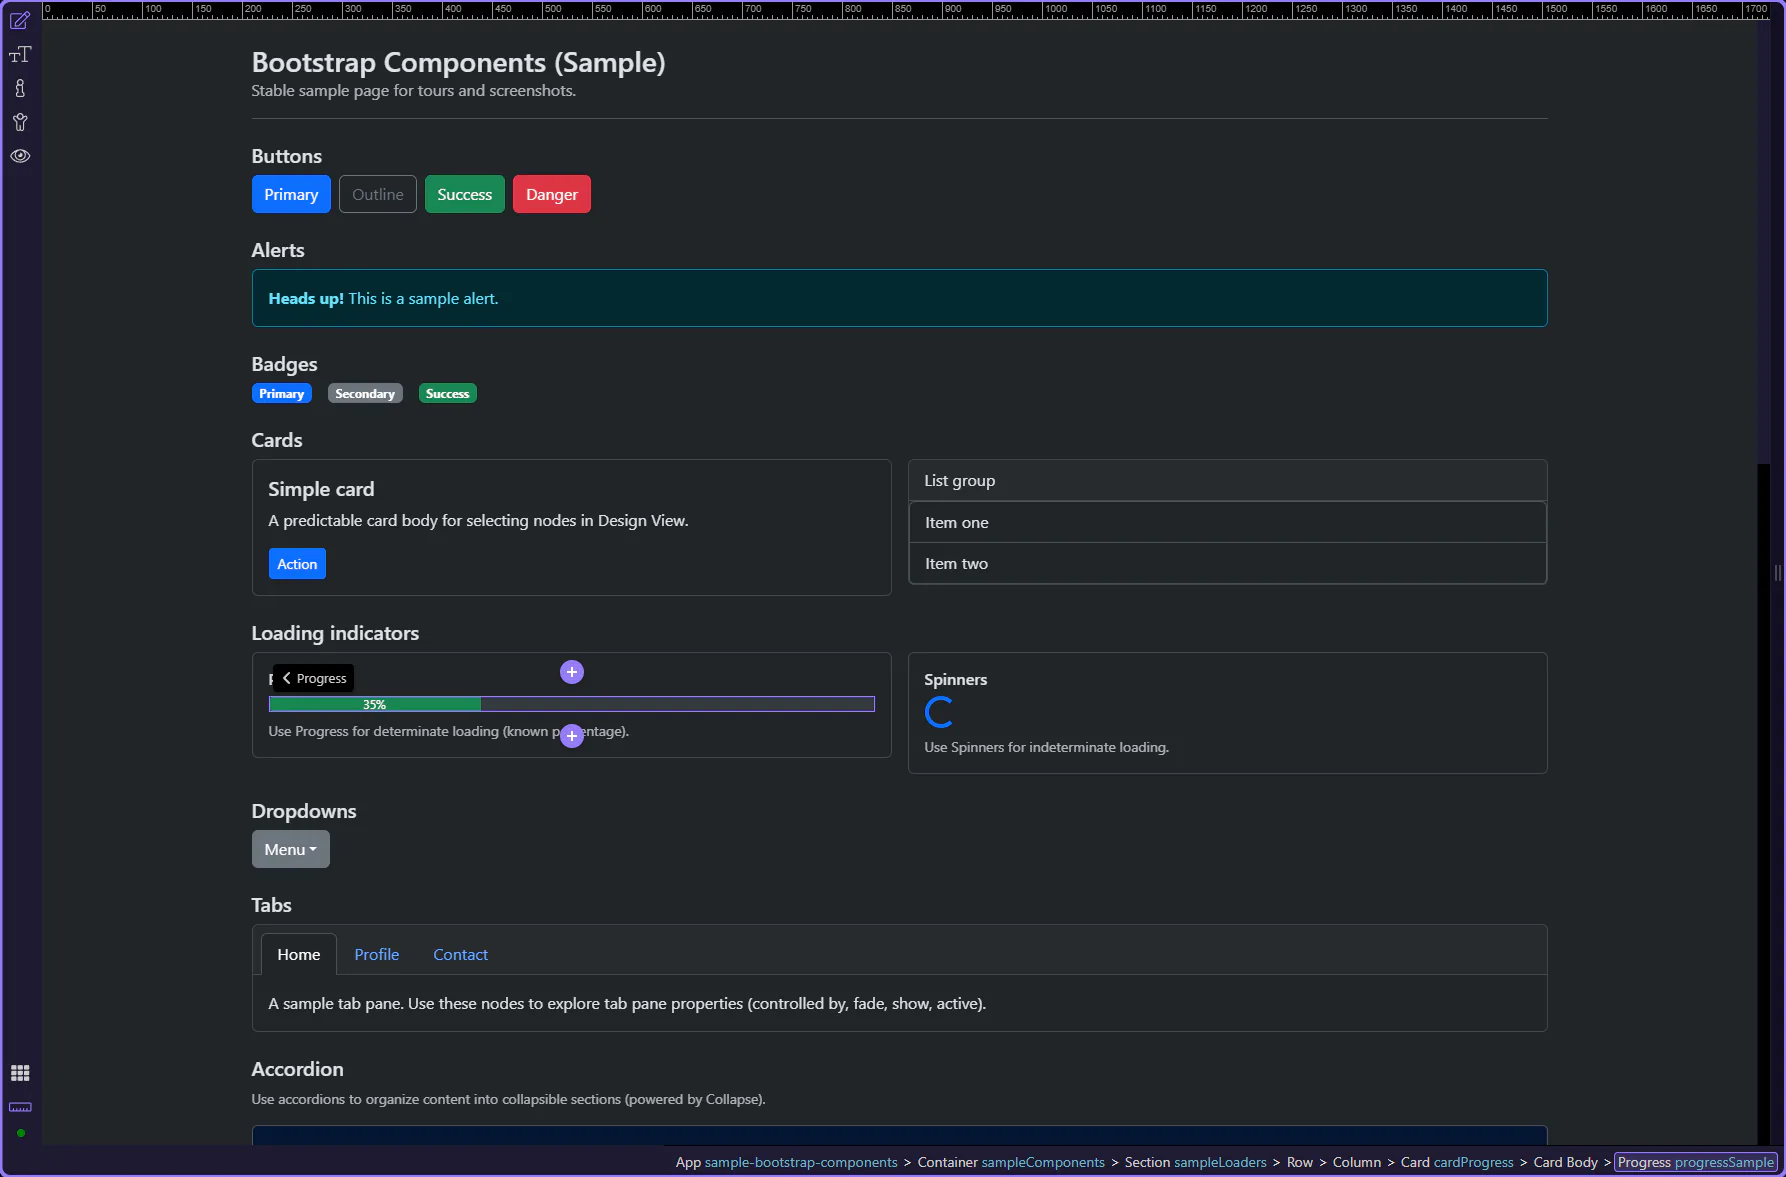Click the info icon in the left sidebar
Screen dimensions: 1786x1177
click(20, 89)
